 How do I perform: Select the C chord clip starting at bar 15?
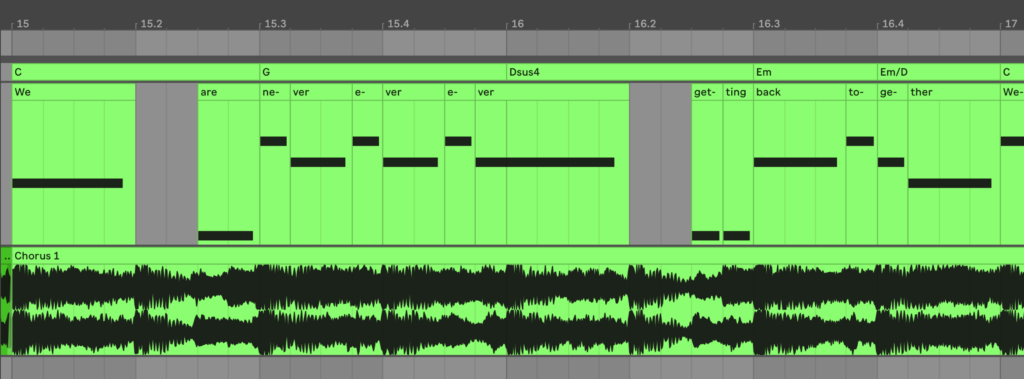(136, 72)
